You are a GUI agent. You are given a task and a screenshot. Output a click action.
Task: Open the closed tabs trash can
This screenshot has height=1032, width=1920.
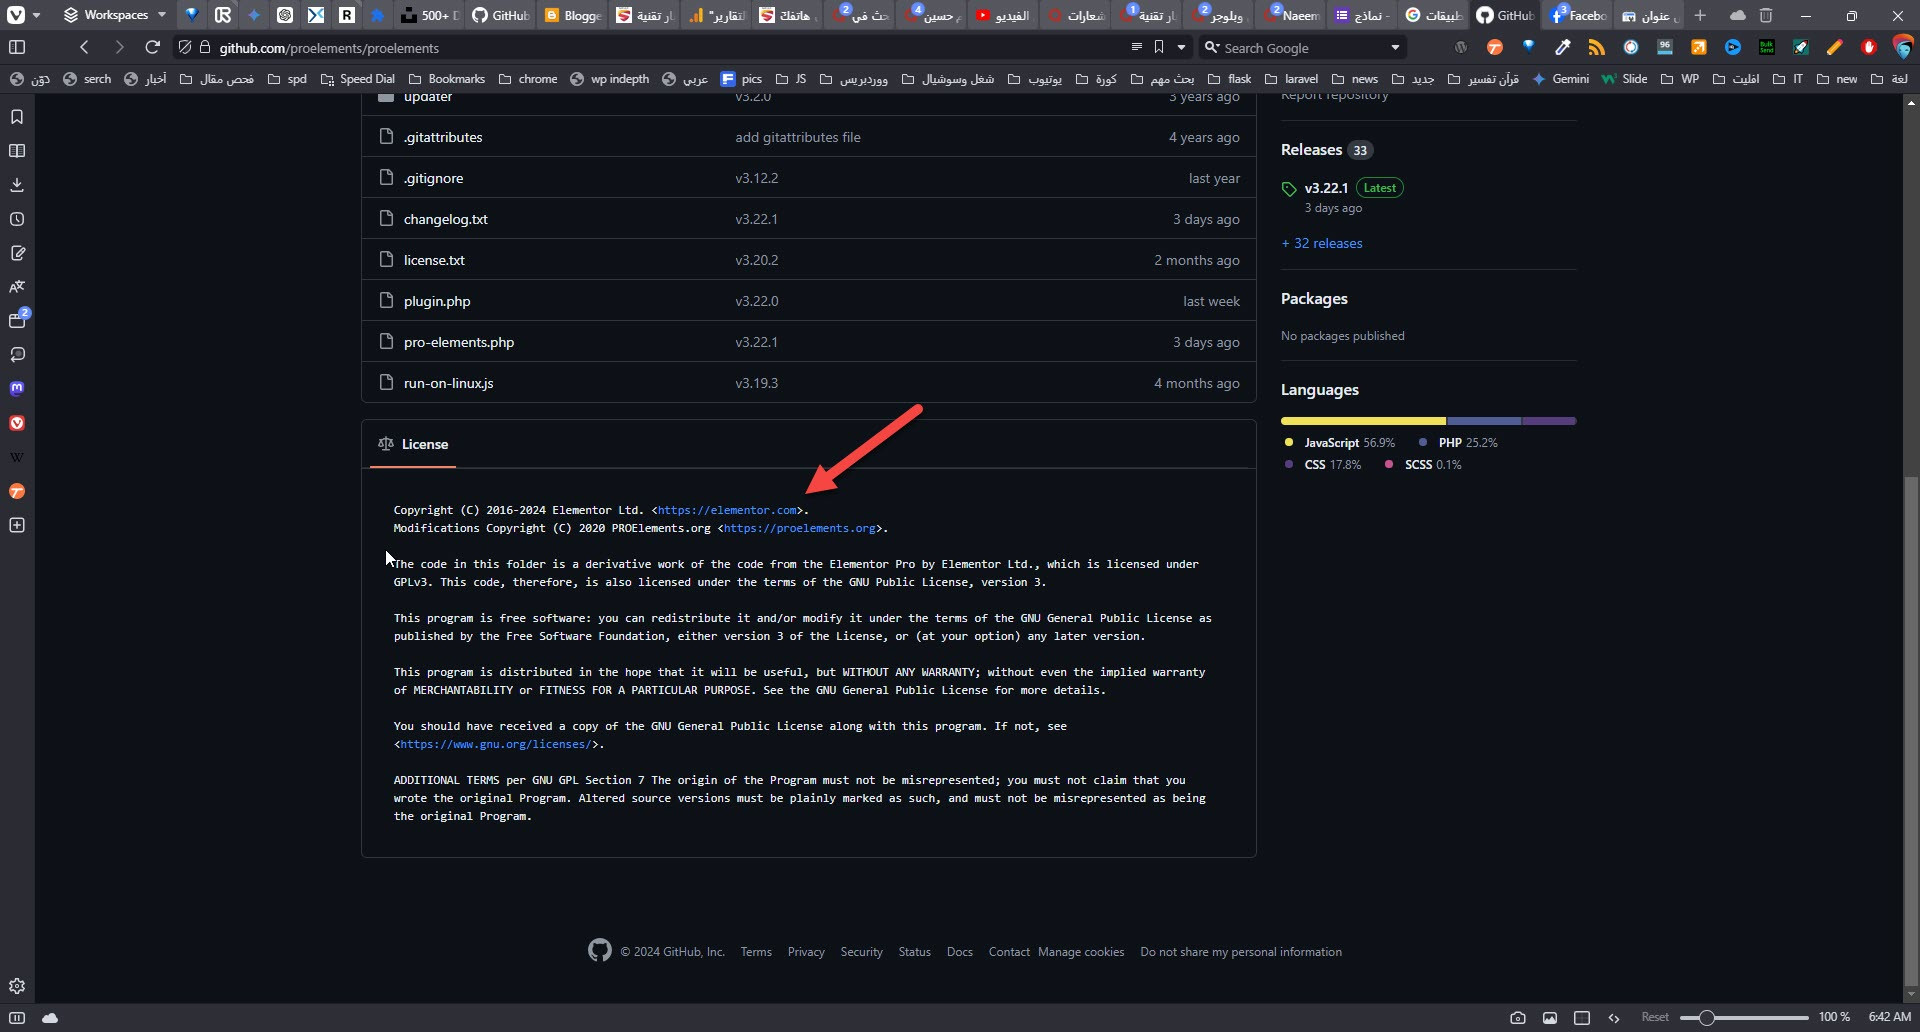tap(1766, 15)
